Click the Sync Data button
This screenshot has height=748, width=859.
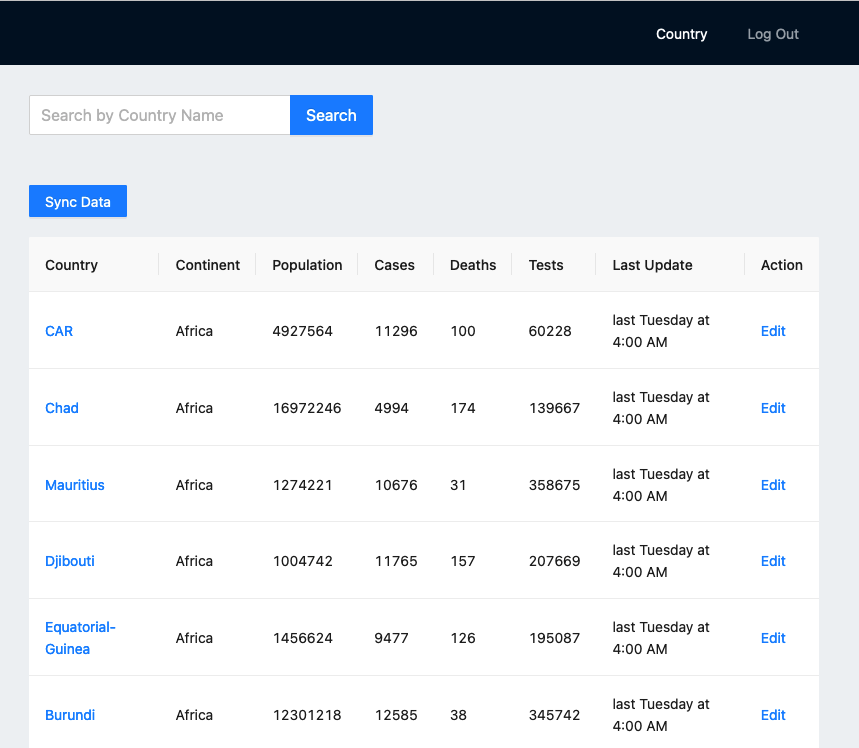(x=78, y=201)
